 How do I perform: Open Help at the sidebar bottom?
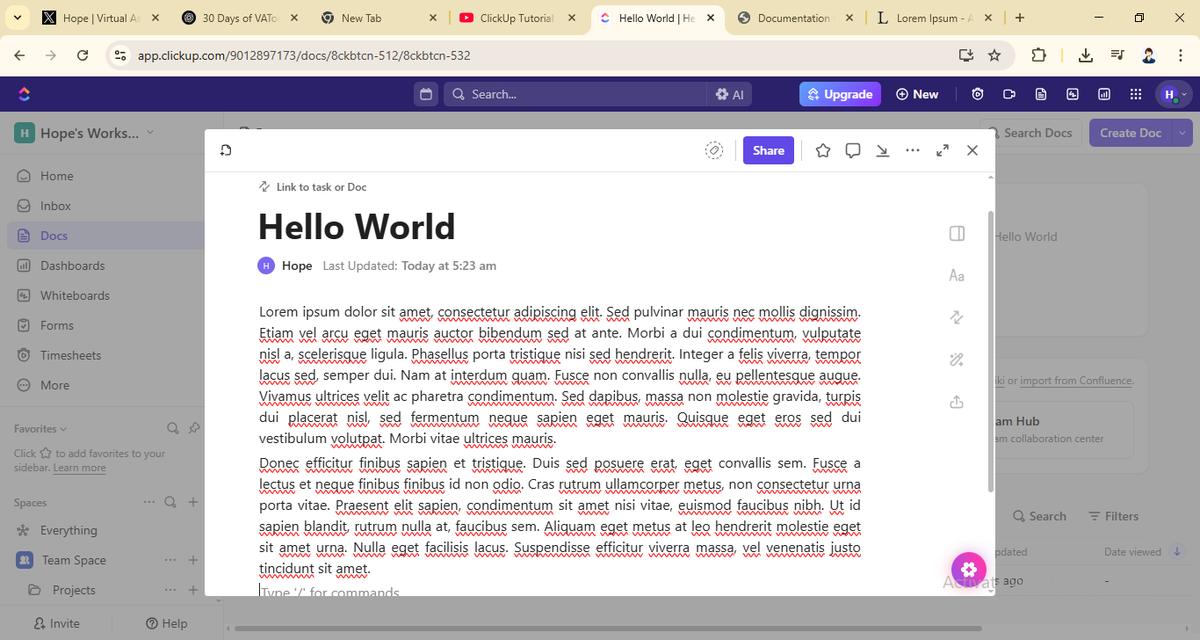[x=166, y=623]
